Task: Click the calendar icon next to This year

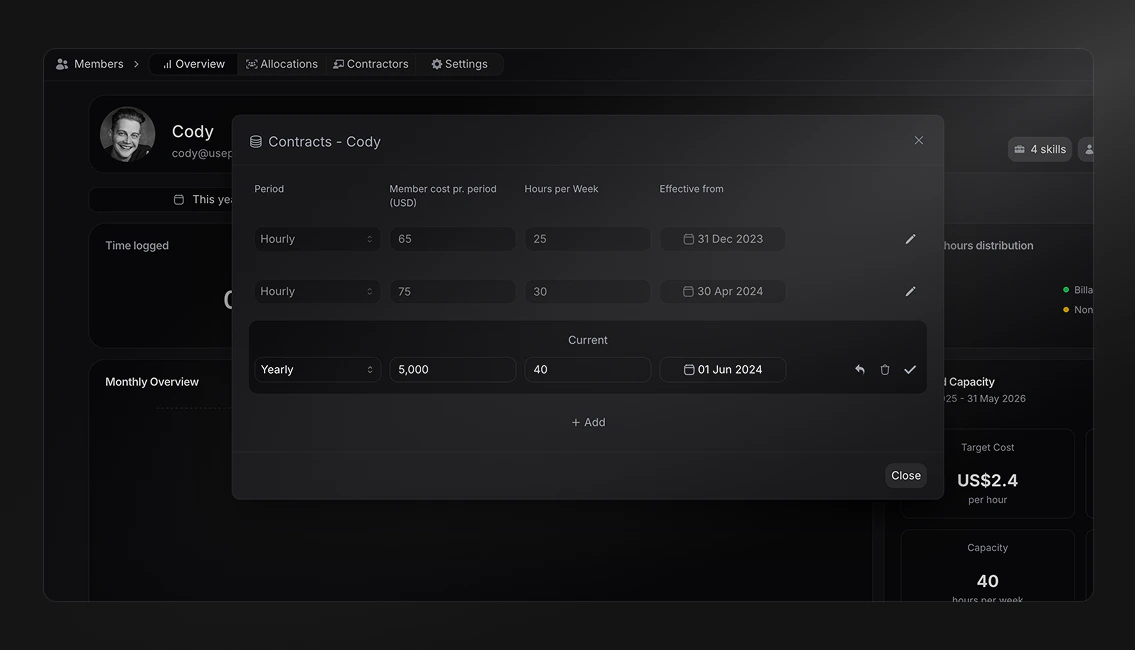Action: 179,199
